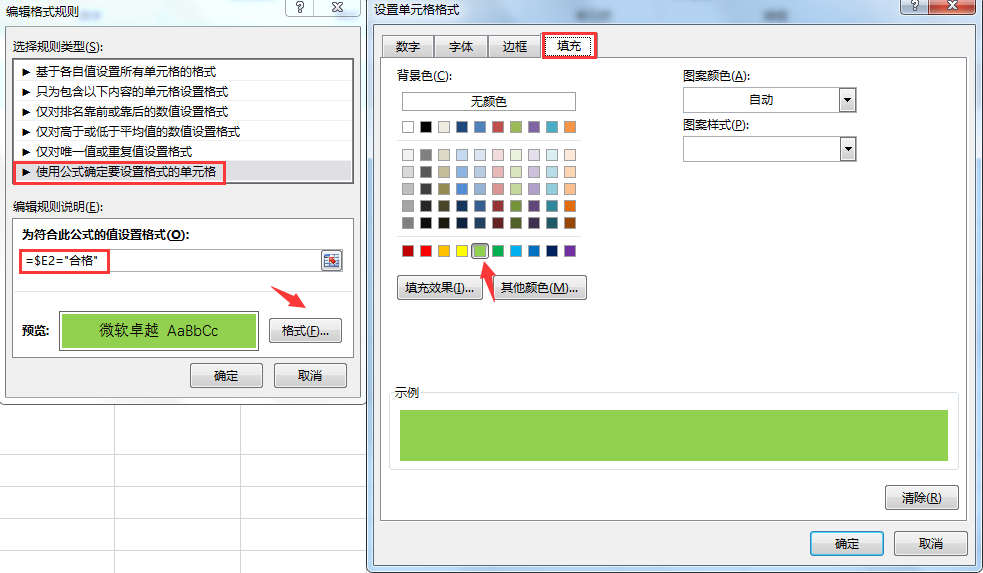
Task: Click the help button in the 编辑格式规则 title bar
Action: 300,7
